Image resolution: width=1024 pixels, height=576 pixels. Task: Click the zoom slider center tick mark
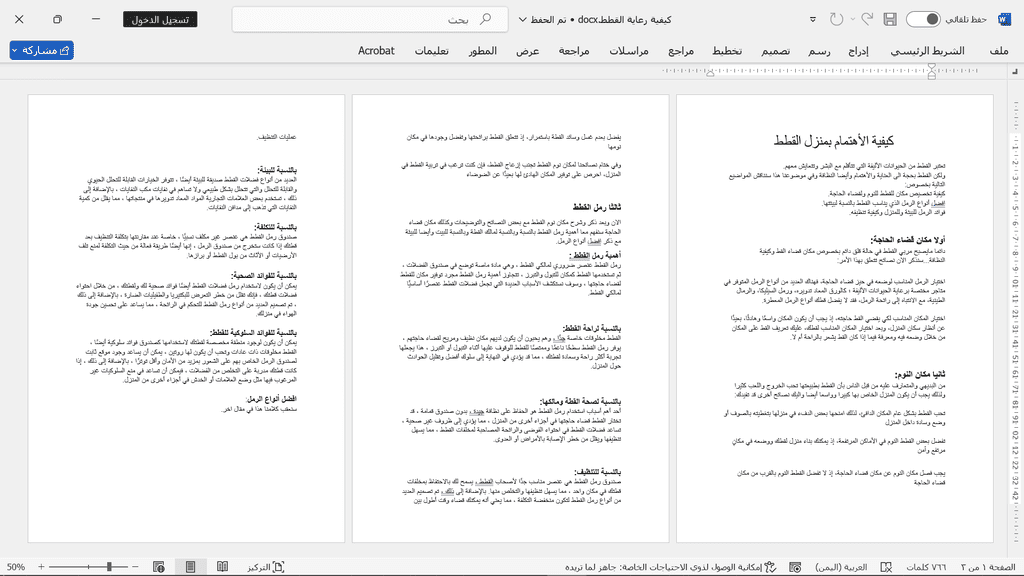[x=89, y=567]
